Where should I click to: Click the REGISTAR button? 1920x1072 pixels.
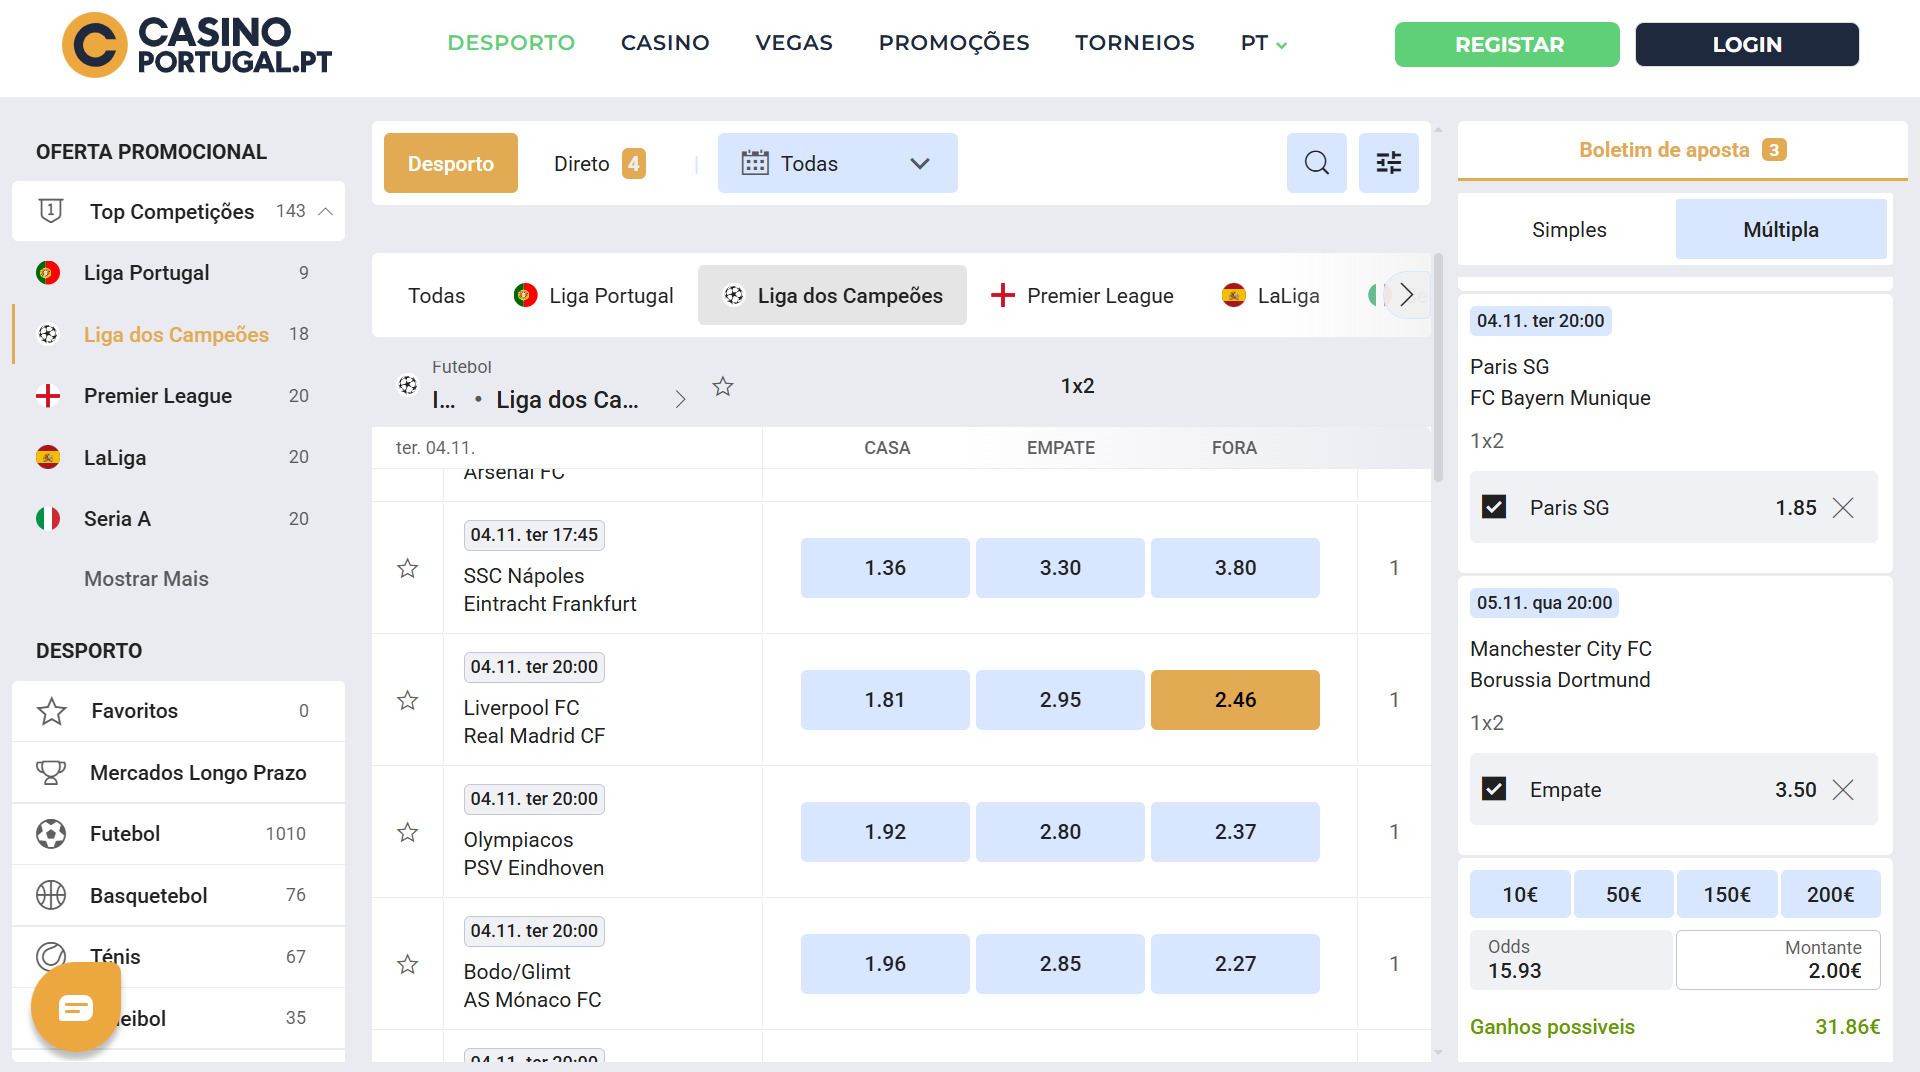[x=1506, y=45]
